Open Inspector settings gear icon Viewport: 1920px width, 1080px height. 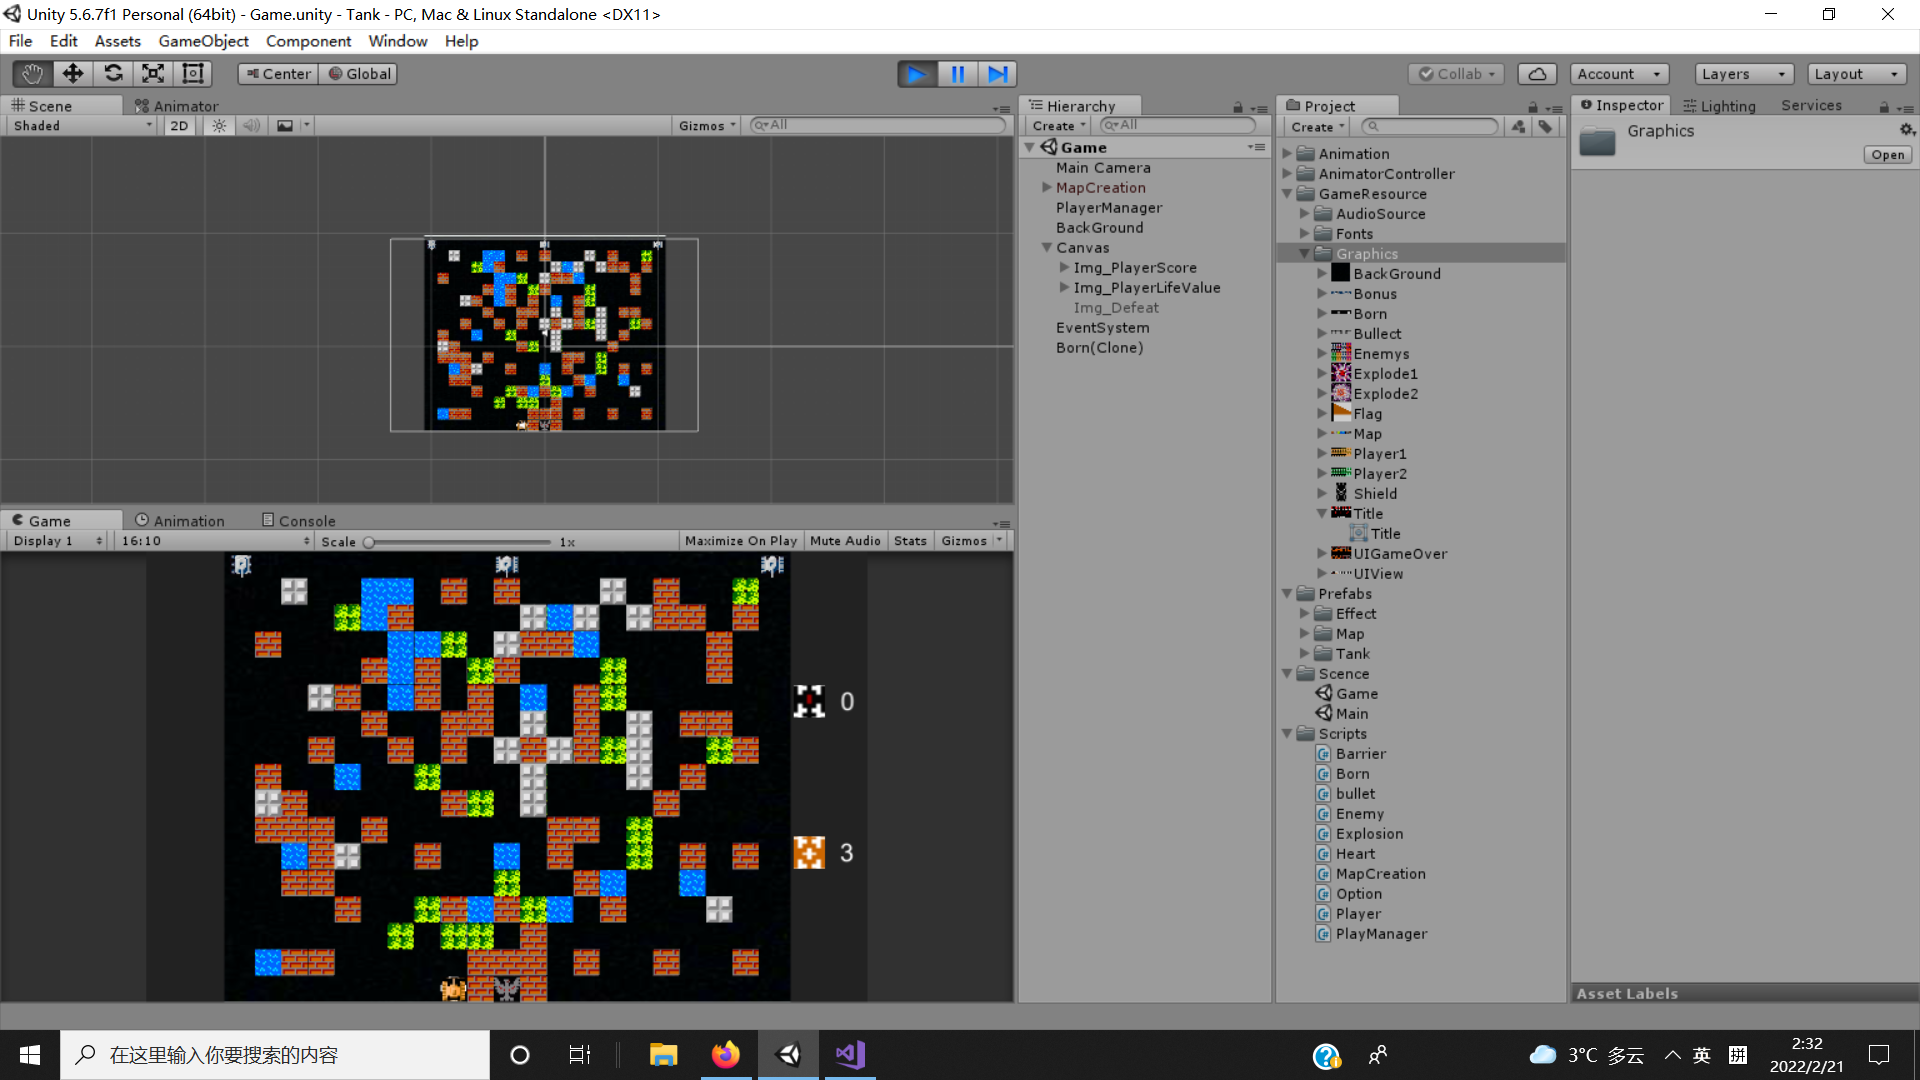point(1906,130)
